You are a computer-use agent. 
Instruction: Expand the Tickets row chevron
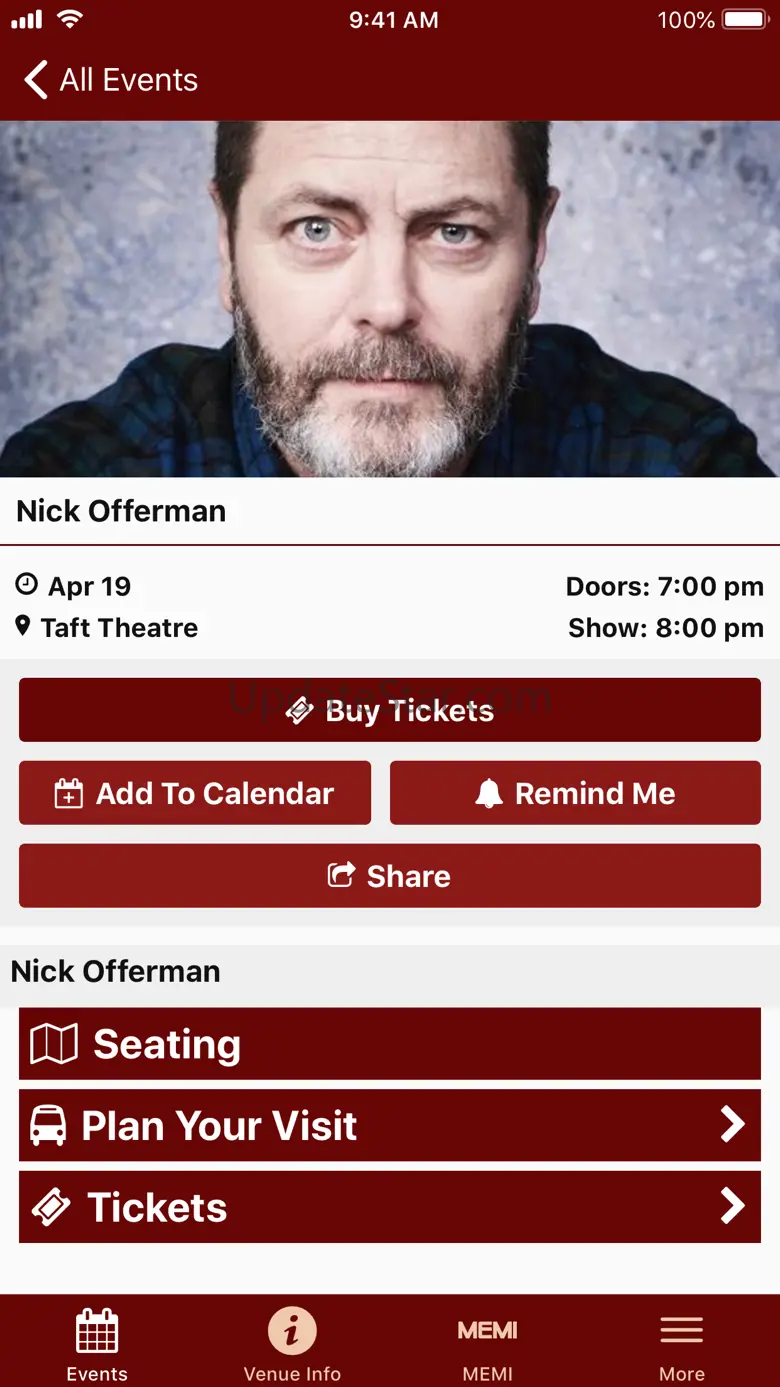pyautogui.click(x=732, y=1207)
